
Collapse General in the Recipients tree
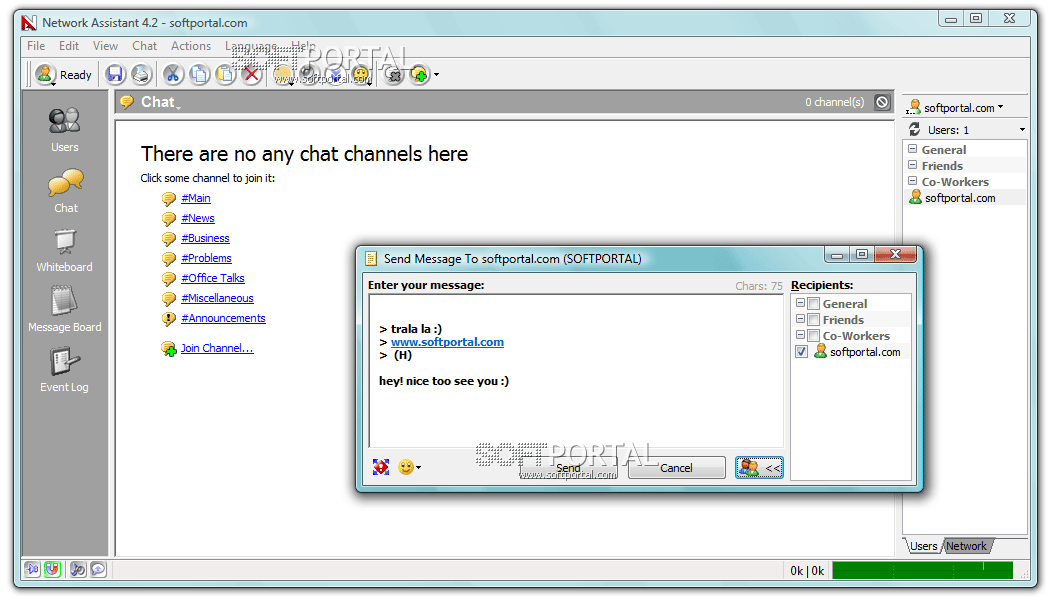(800, 303)
